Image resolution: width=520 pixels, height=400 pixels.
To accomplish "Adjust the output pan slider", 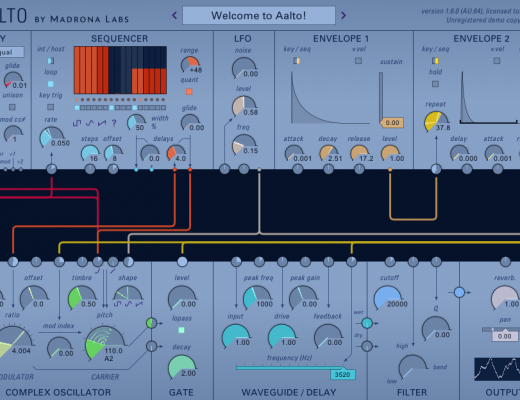I will click(501, 329).
